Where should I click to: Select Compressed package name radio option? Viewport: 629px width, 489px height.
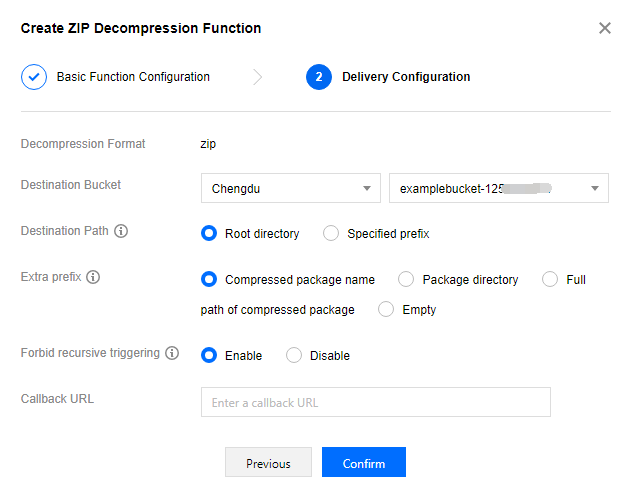[209, 280]
